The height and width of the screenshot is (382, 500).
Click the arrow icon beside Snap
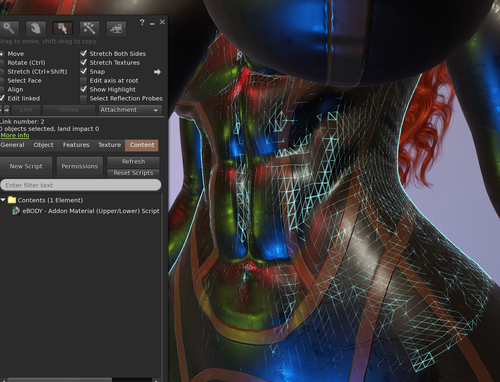point(157,72)
